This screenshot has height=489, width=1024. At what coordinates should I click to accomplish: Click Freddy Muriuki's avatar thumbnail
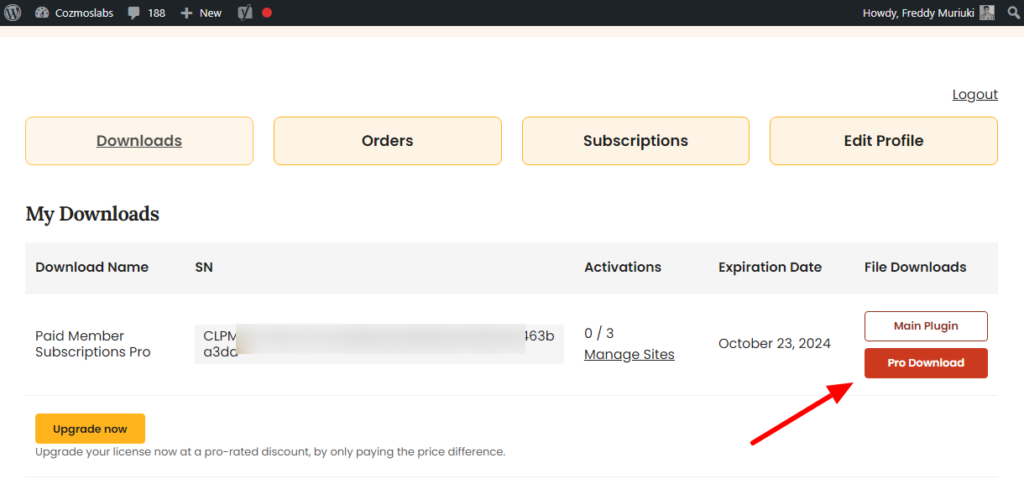pyautogui.click(x=987, y=12)
